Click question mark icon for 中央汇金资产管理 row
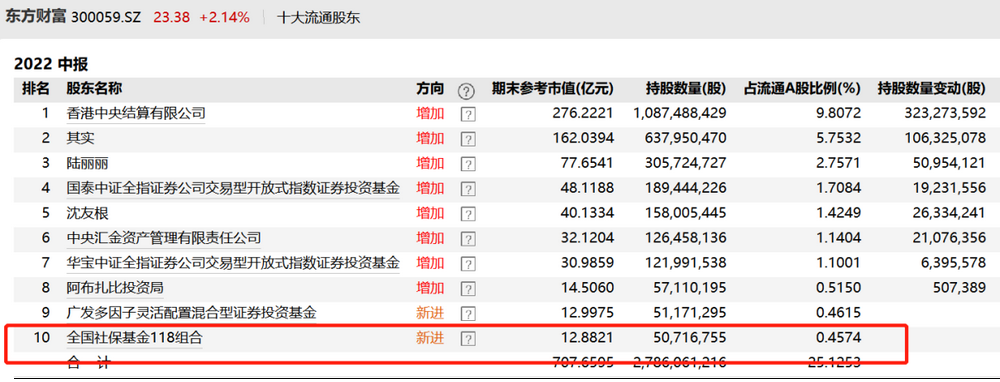The image size is (1000, 382). pyautogui.click(x=468, y=239)
